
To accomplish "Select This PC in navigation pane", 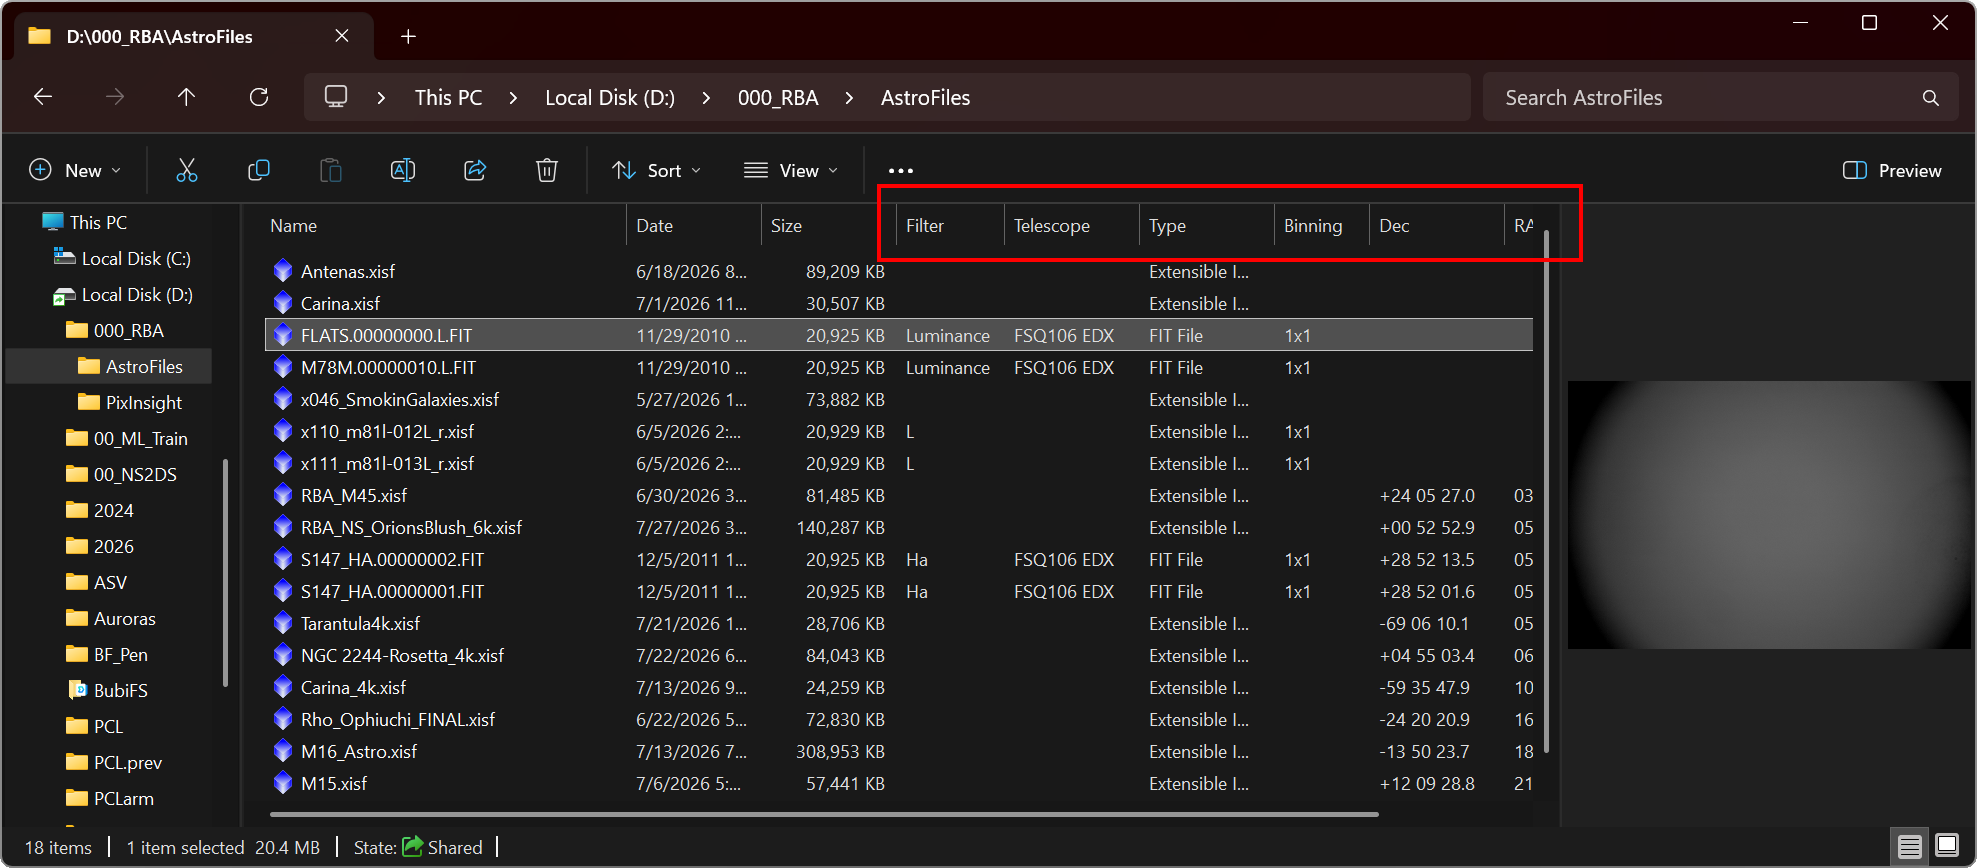I will 98,222.
